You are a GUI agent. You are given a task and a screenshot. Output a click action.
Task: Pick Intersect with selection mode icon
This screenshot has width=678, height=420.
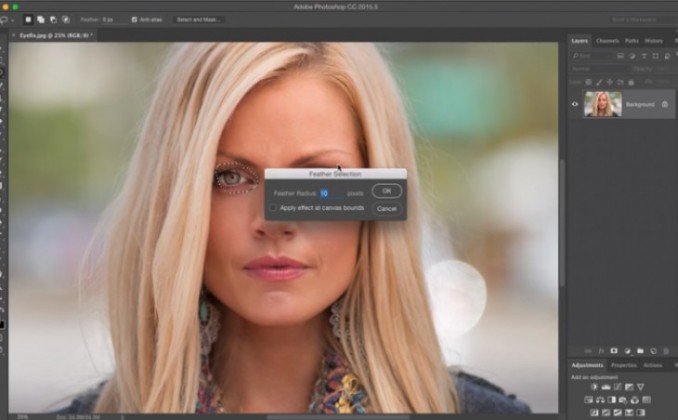tap(65, 19)
